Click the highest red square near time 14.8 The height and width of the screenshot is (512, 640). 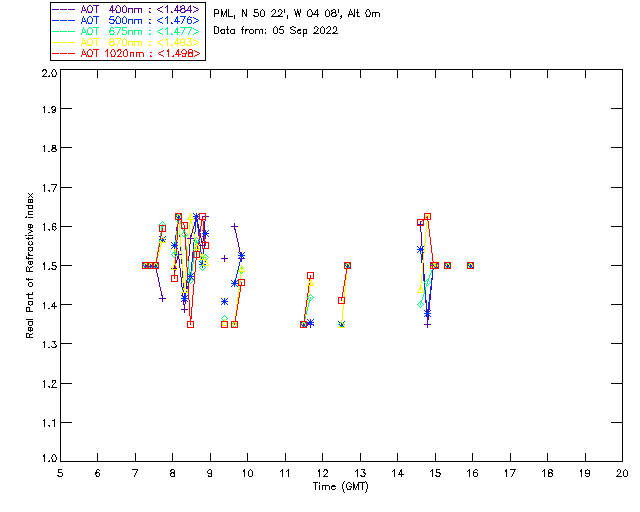(x=427, y=217)
